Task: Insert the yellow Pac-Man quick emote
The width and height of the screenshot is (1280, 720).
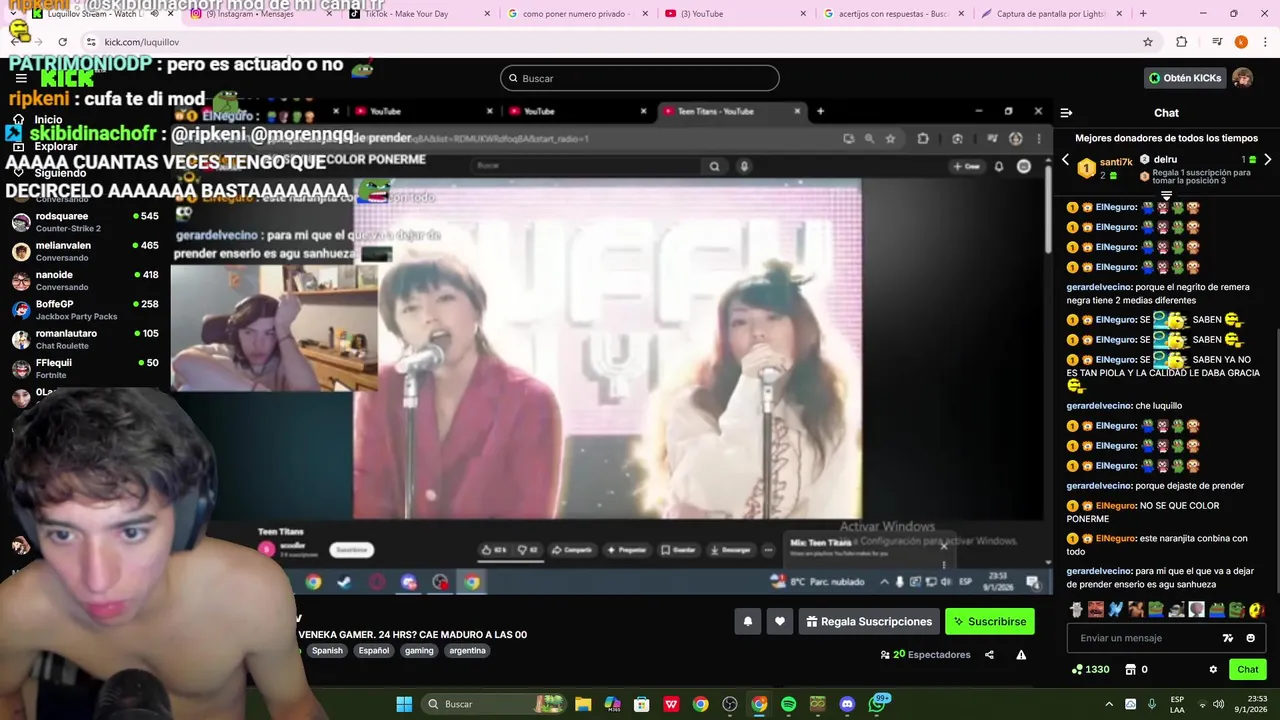Action: pos(1257,610)
